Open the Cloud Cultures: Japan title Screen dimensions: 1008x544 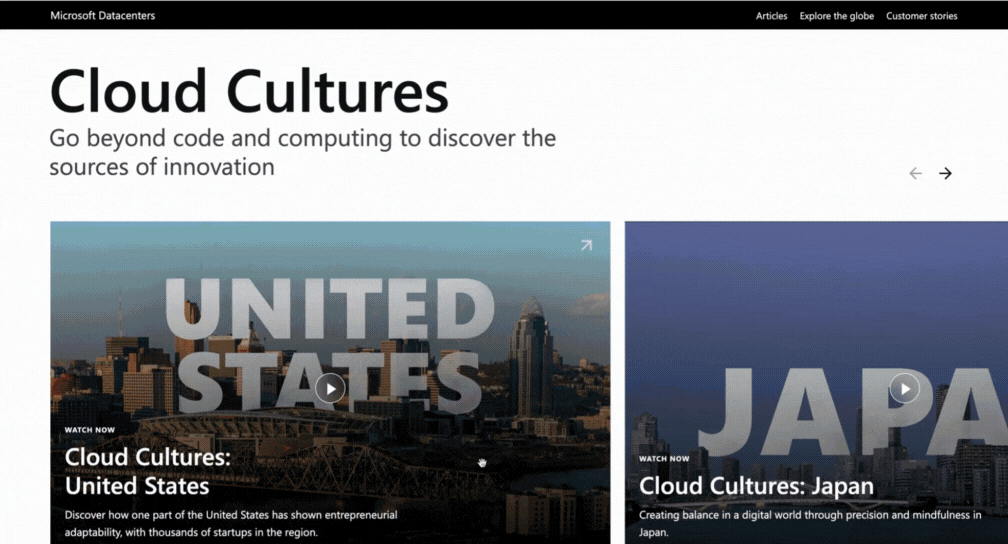pos(756,486)
